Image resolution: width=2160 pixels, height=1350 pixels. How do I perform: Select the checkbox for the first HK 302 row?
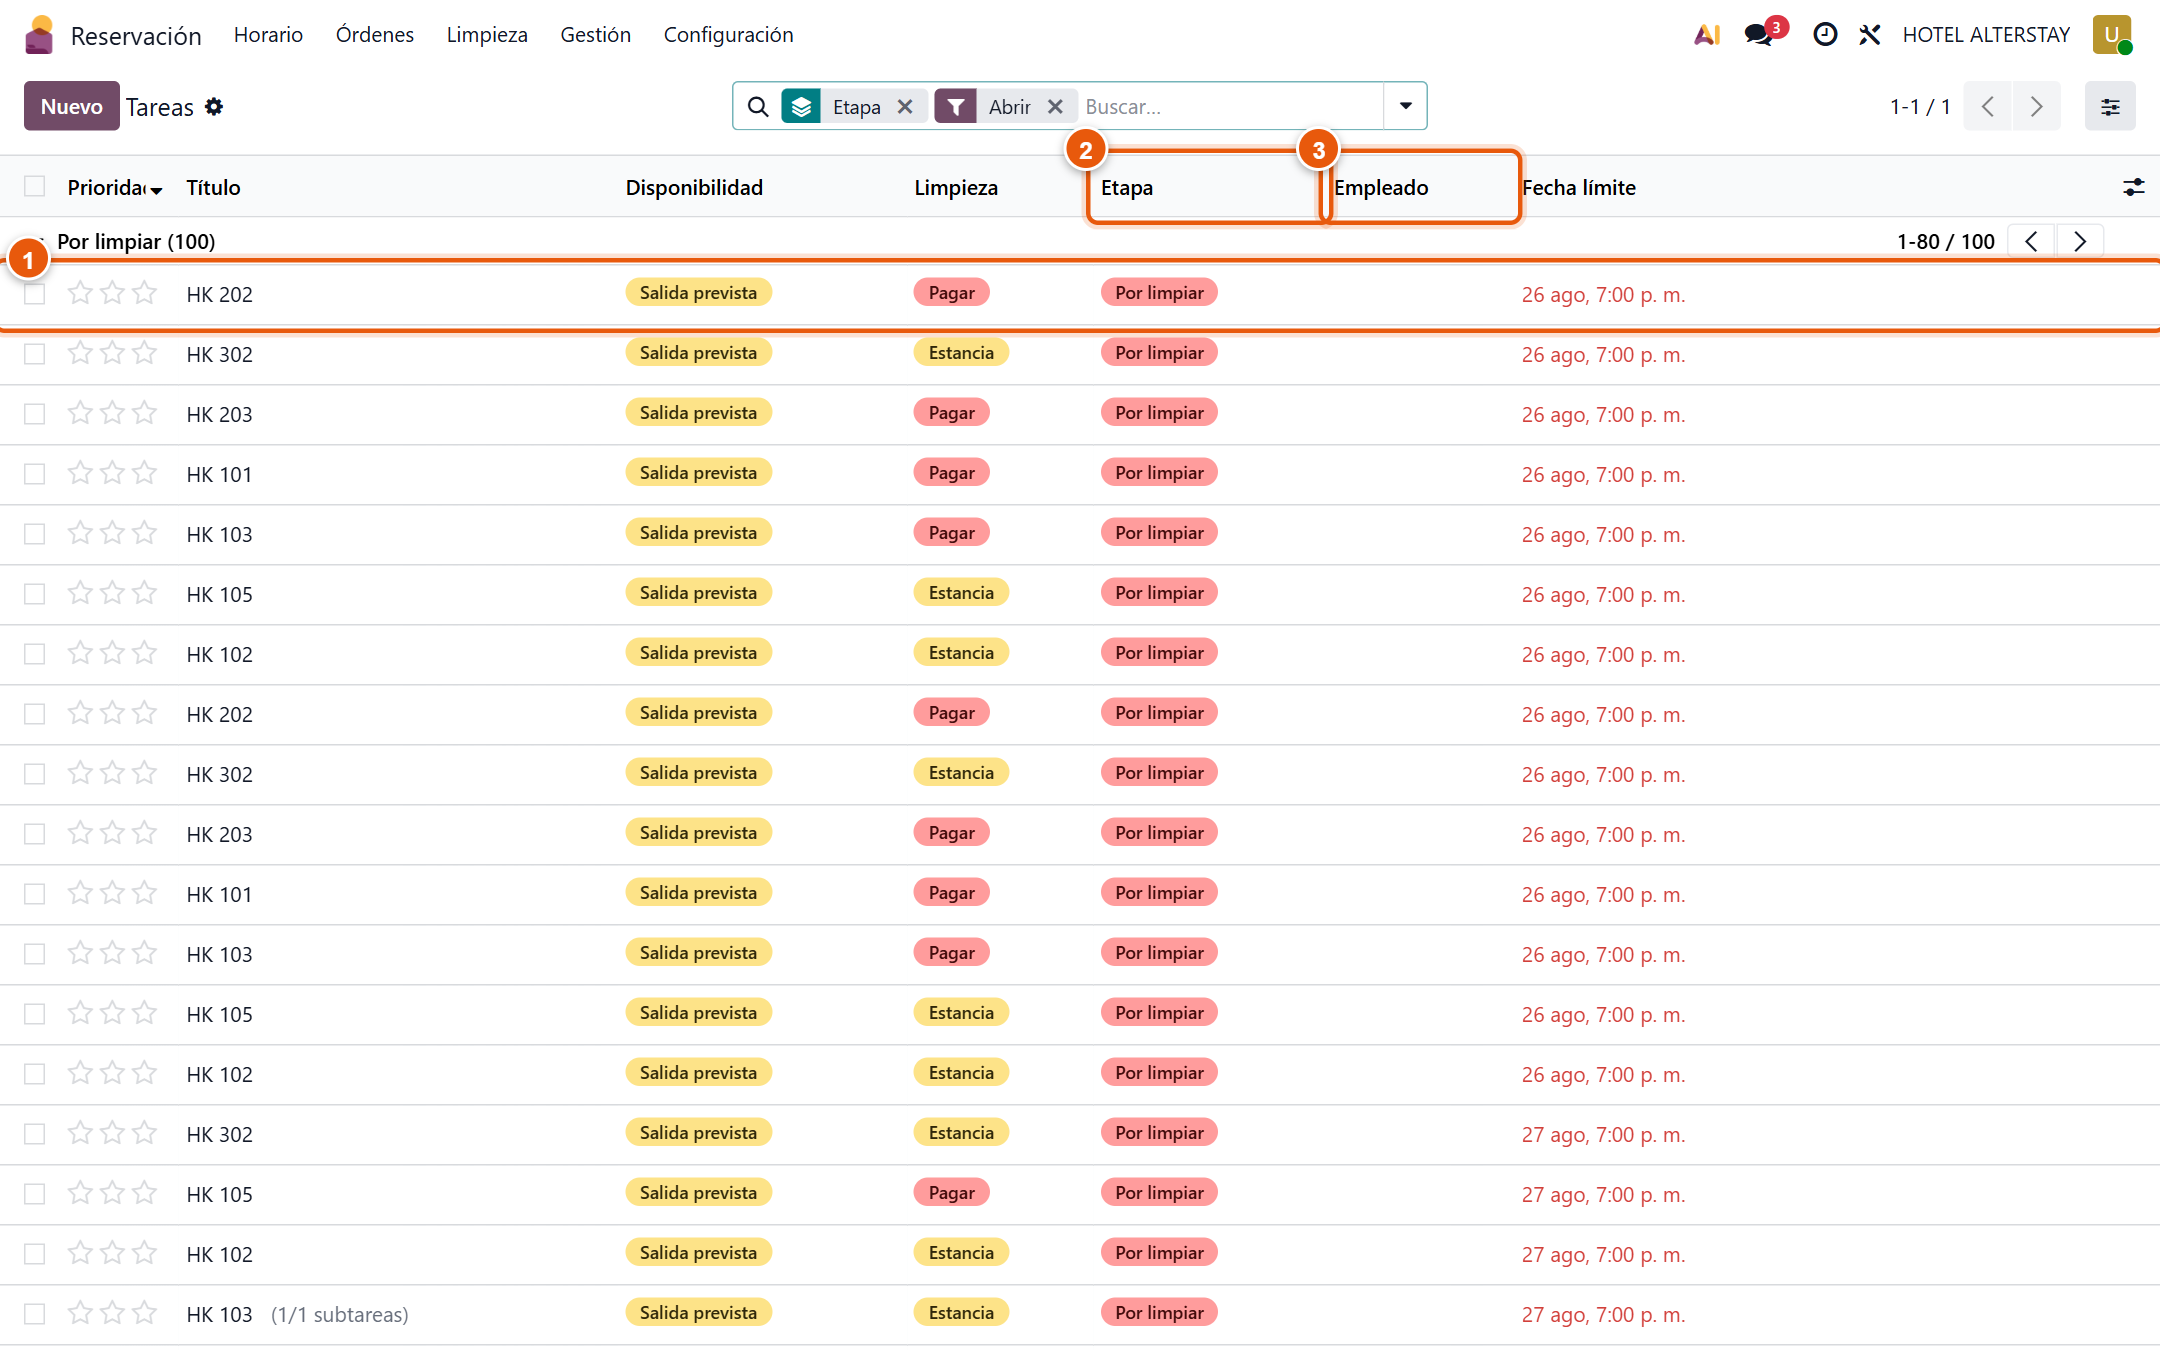pos(35,354)
